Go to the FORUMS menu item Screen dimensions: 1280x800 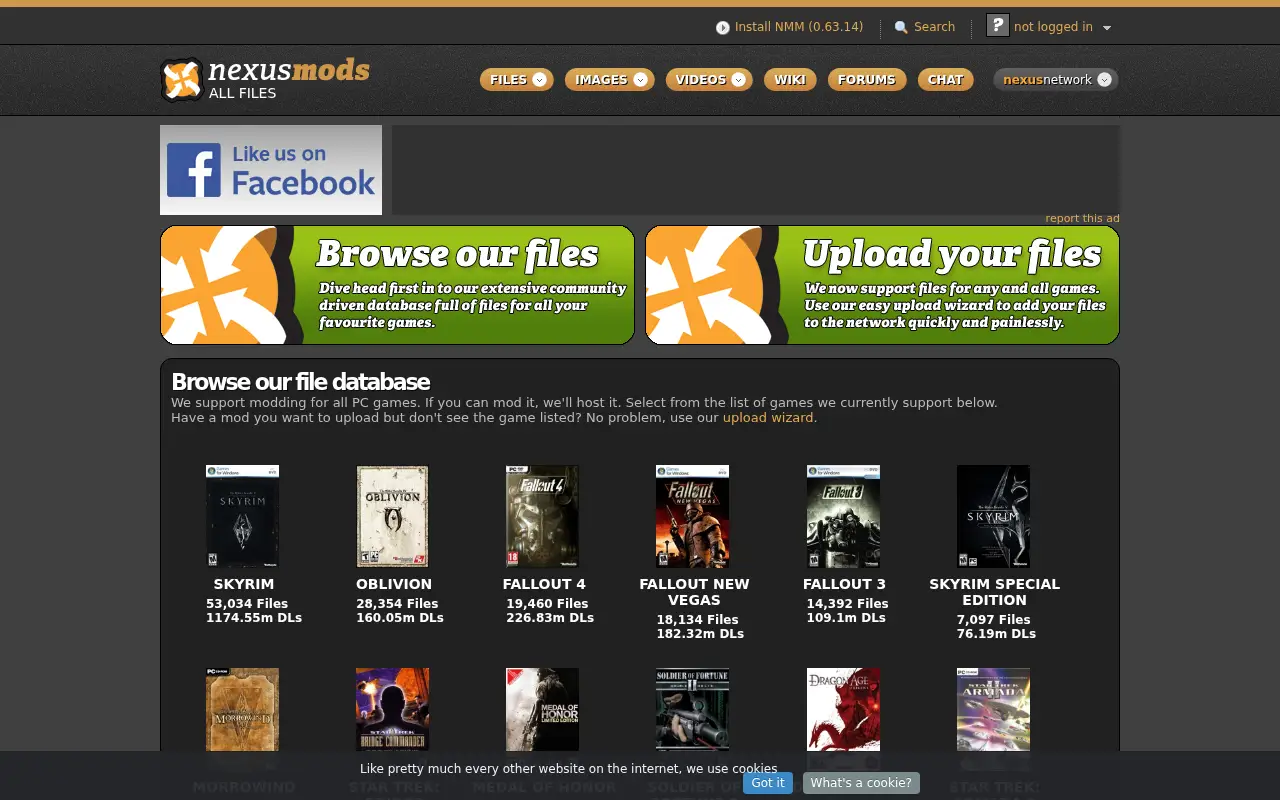867,80
